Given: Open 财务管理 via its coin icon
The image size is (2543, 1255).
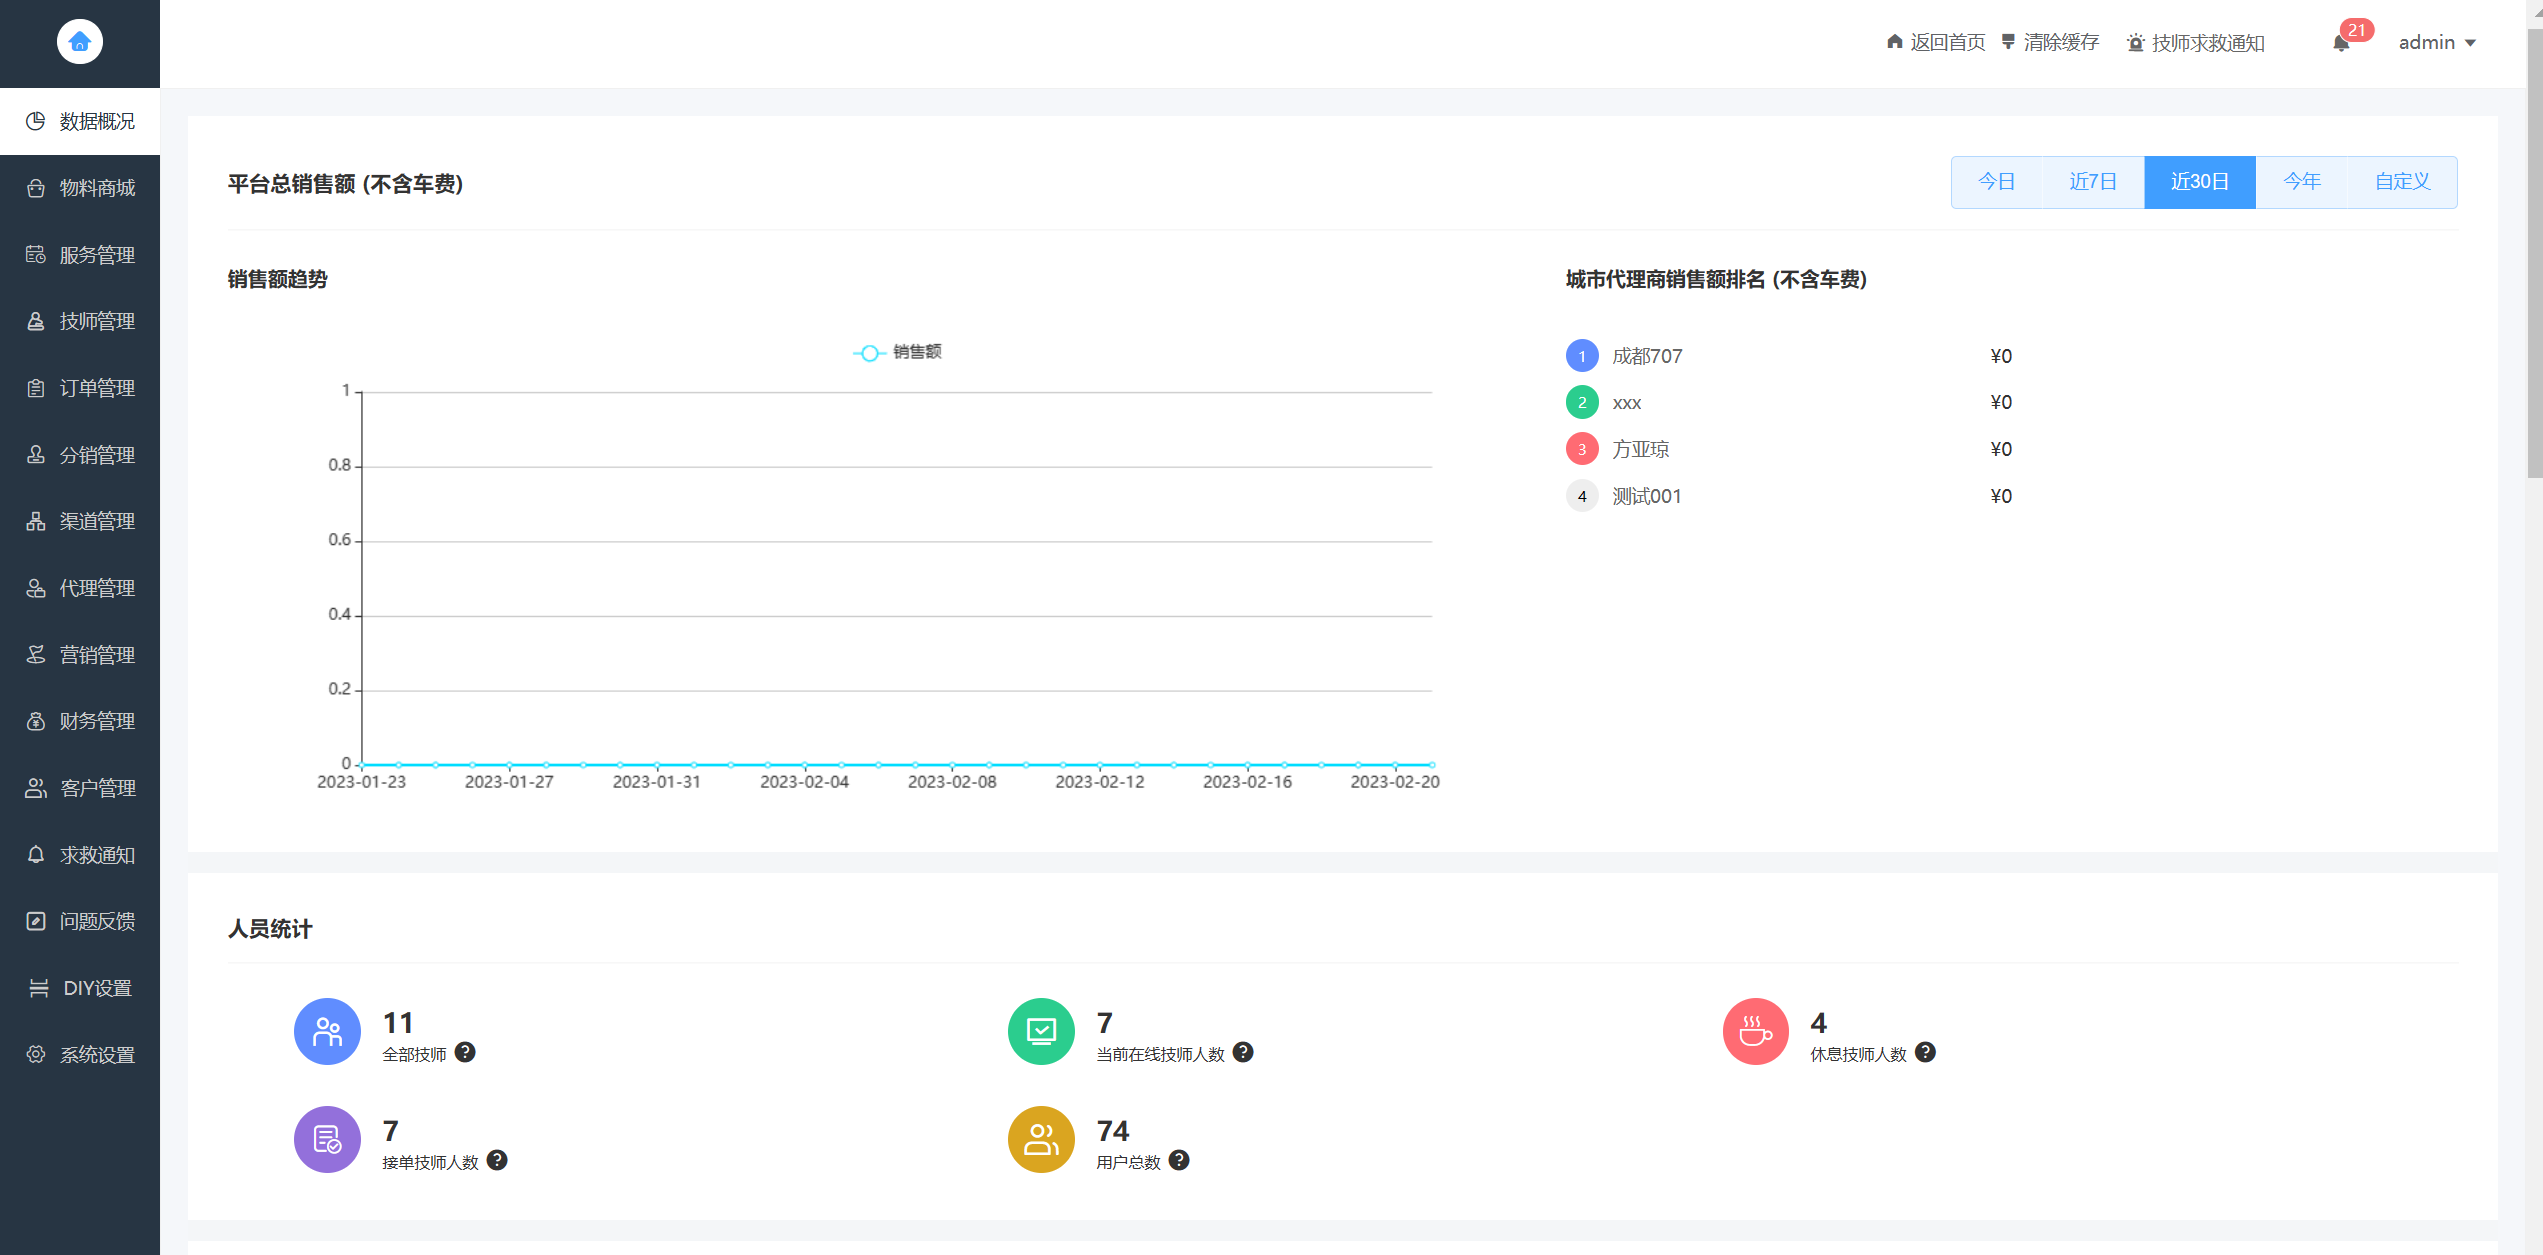Looking at the screenshot, I should tap(37, 720).
